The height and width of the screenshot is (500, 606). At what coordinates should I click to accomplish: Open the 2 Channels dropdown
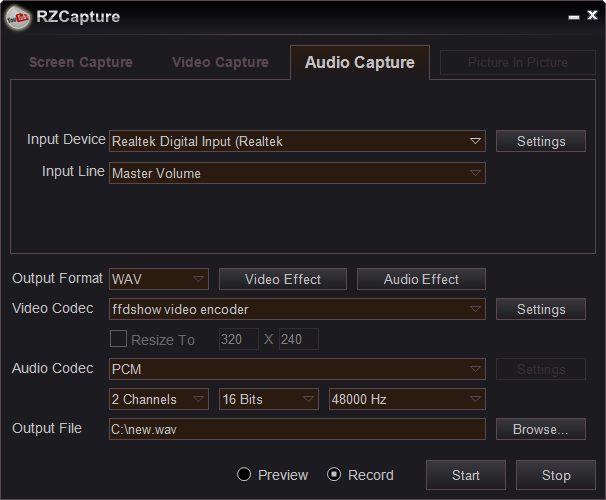click(x=159, y=399)
